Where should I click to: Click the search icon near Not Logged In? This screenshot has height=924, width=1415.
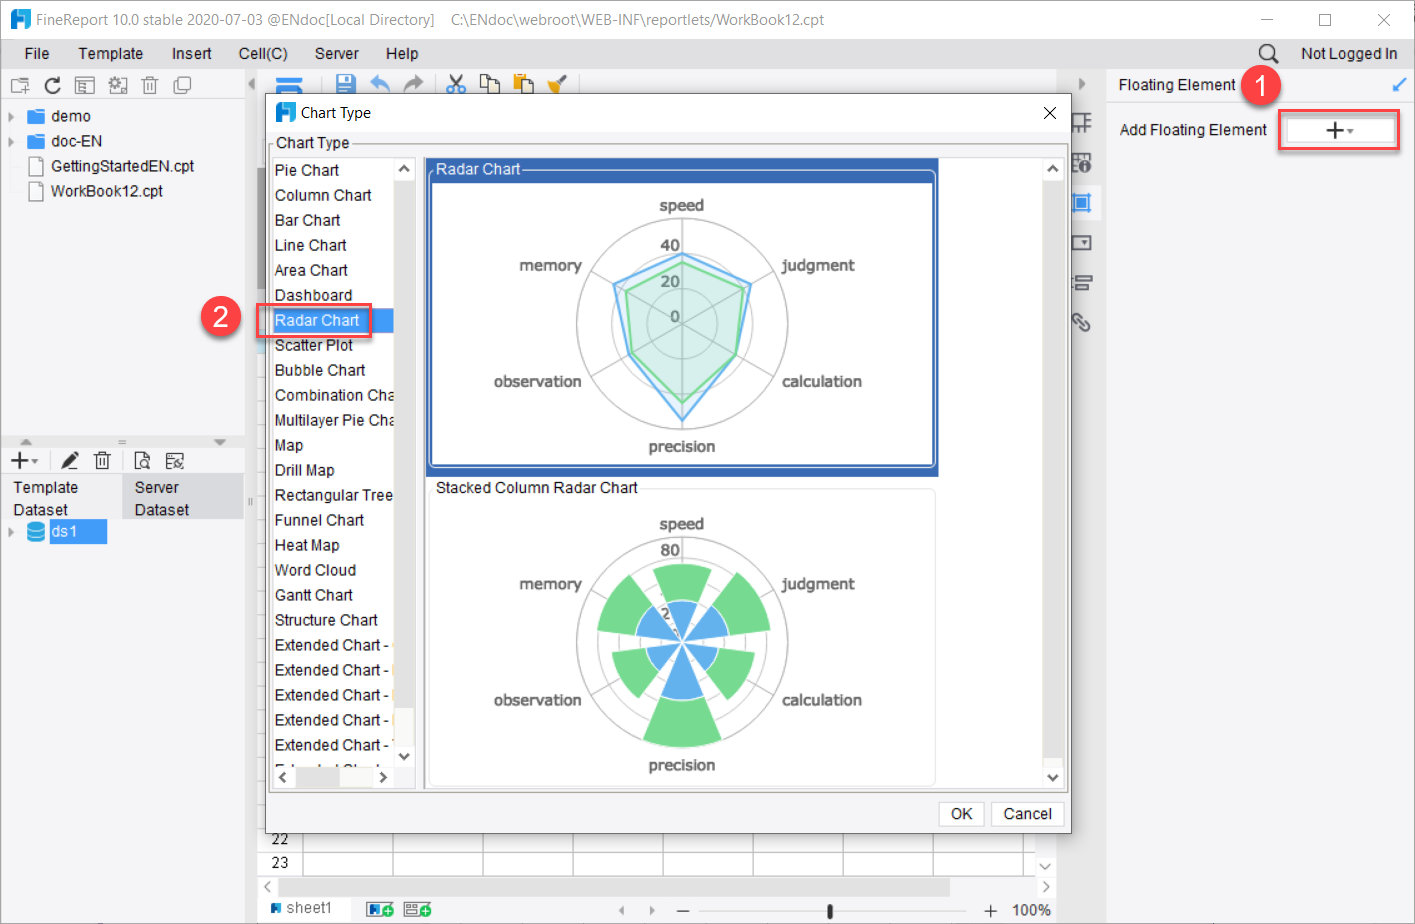click(1267, 53)
